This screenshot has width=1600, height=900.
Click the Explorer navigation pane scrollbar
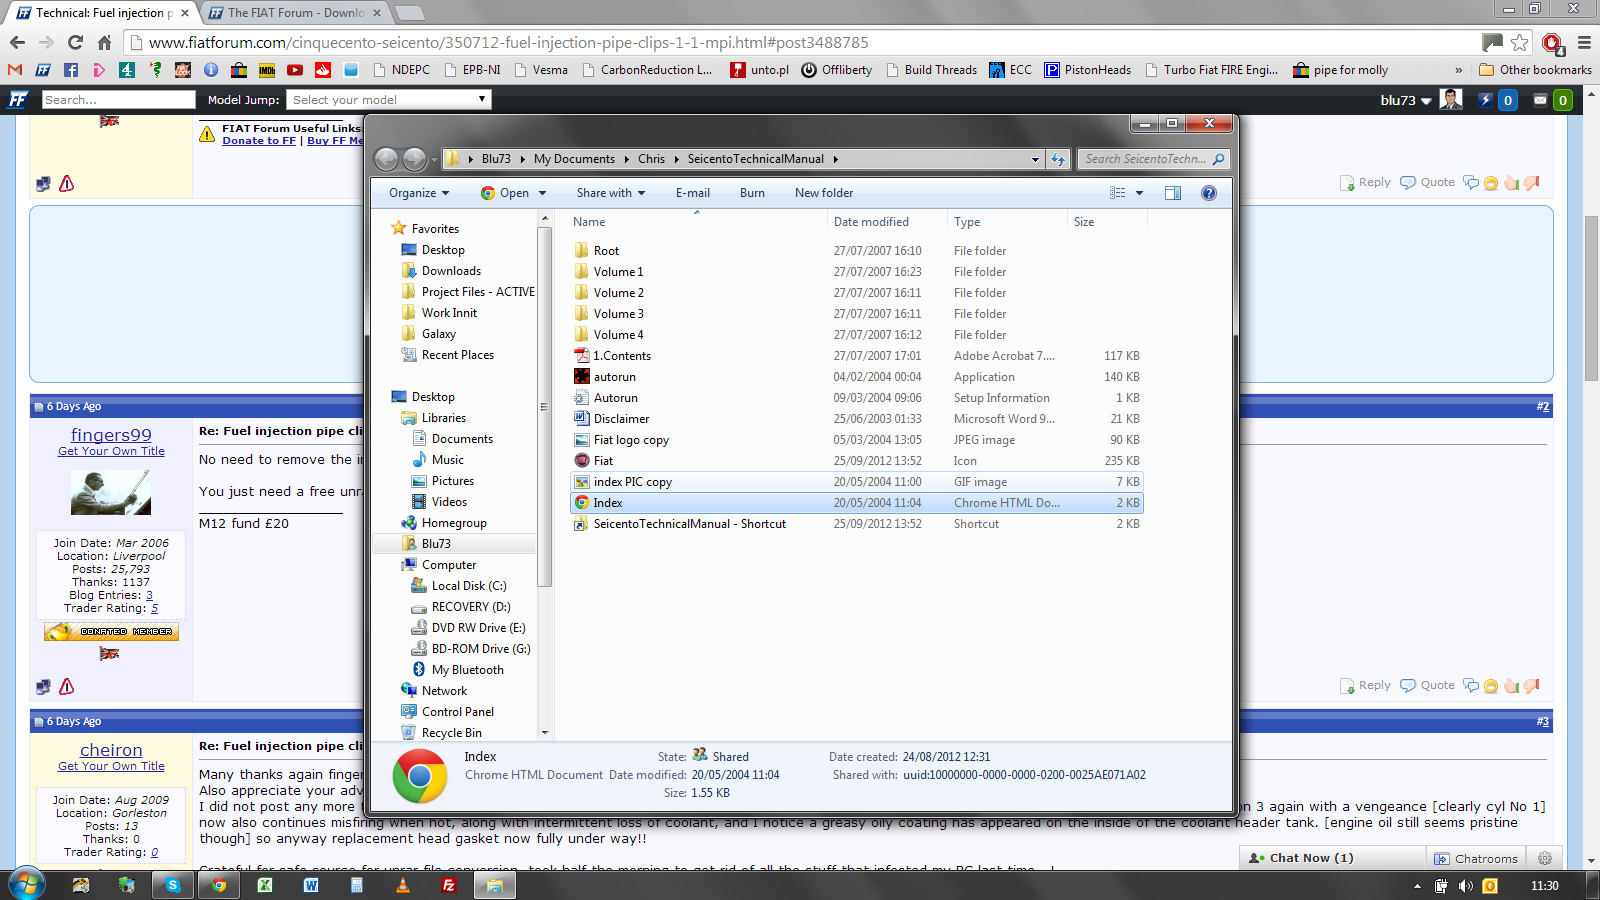(x=544, y=405)
